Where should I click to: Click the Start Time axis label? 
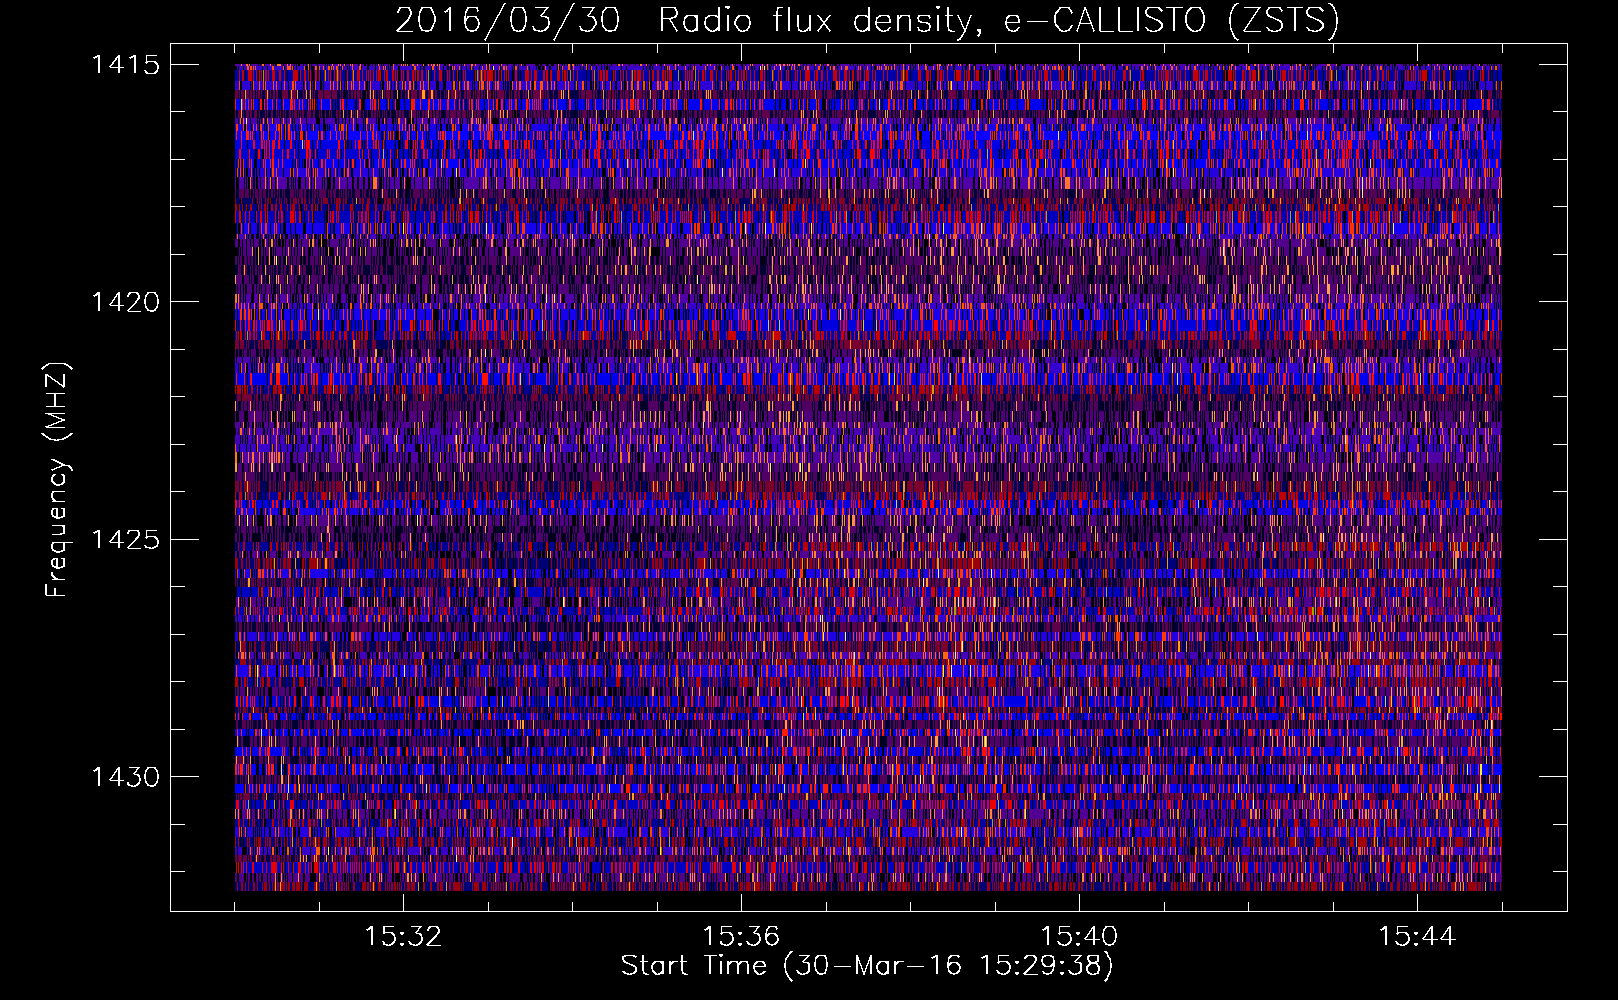(867, 966)
